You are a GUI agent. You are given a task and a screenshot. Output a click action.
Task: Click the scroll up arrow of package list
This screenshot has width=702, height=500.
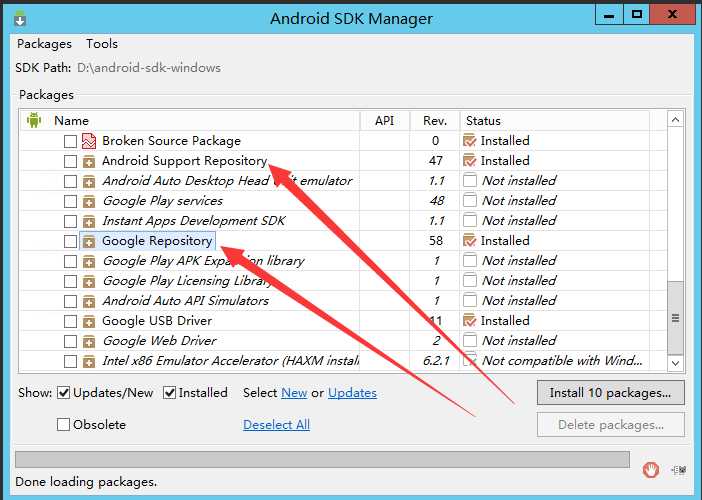click(675, 120)
